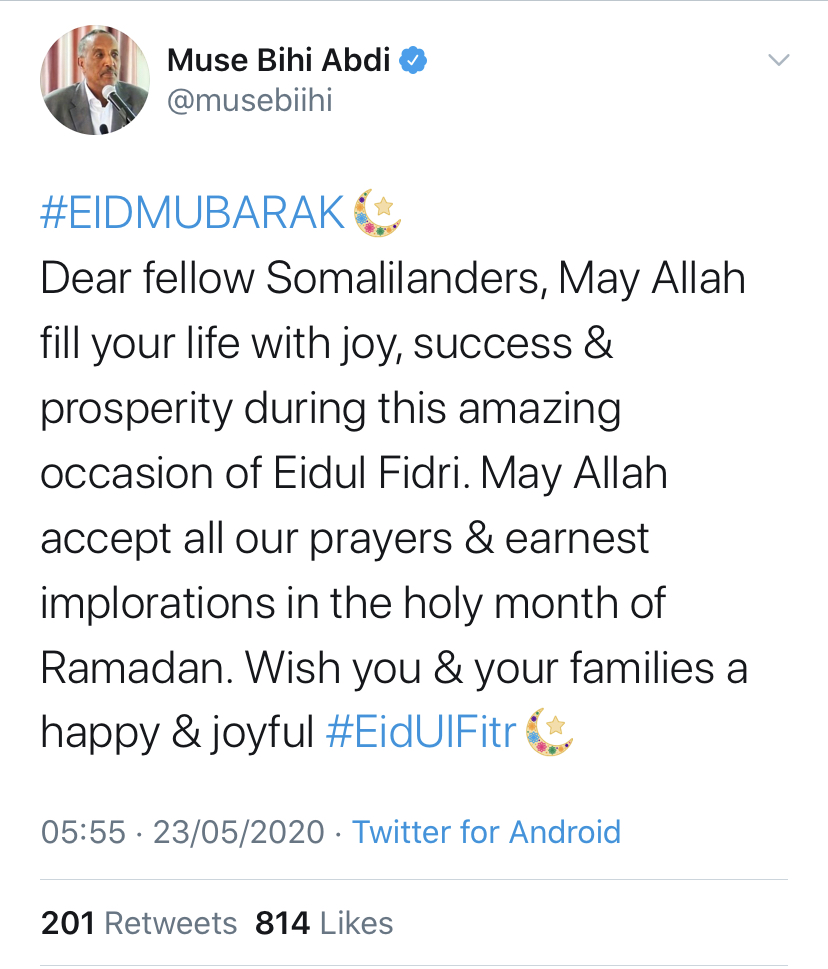Click the blue verified badge
Screen dimensions: 828x969
(x=414, y=61)
